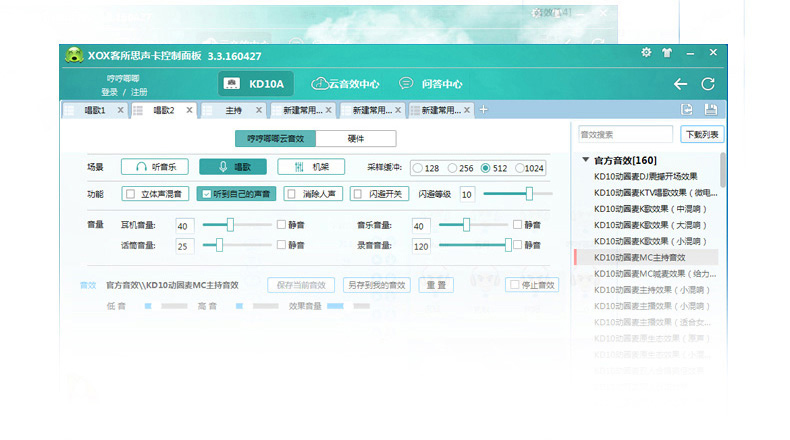
Task: Select KD10动圈麦MC喊麦效果 item
Action: tap(655, 274)
